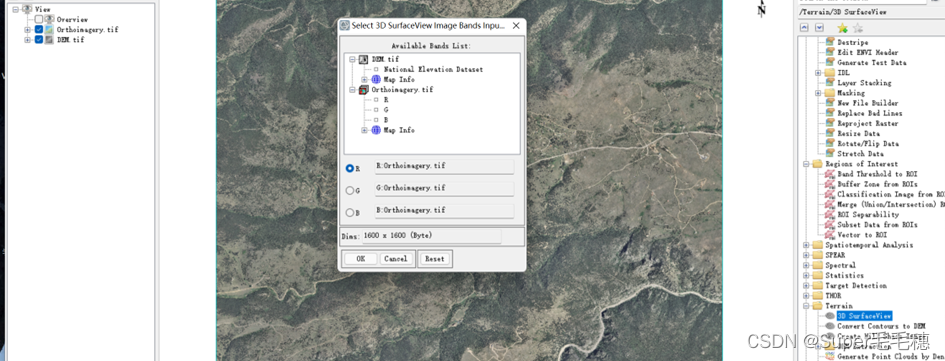Click the Edit ENVI Header tool icon

click(830, 52)
